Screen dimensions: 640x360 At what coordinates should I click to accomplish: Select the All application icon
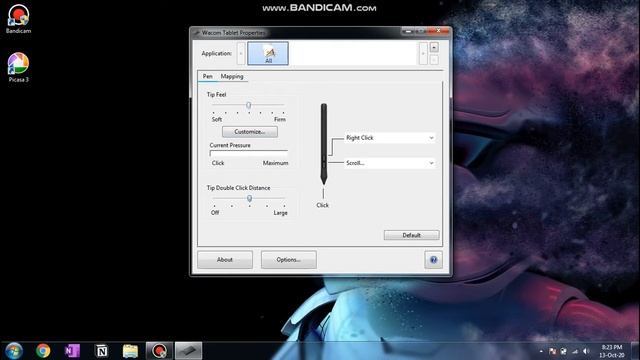pos(268,53)
